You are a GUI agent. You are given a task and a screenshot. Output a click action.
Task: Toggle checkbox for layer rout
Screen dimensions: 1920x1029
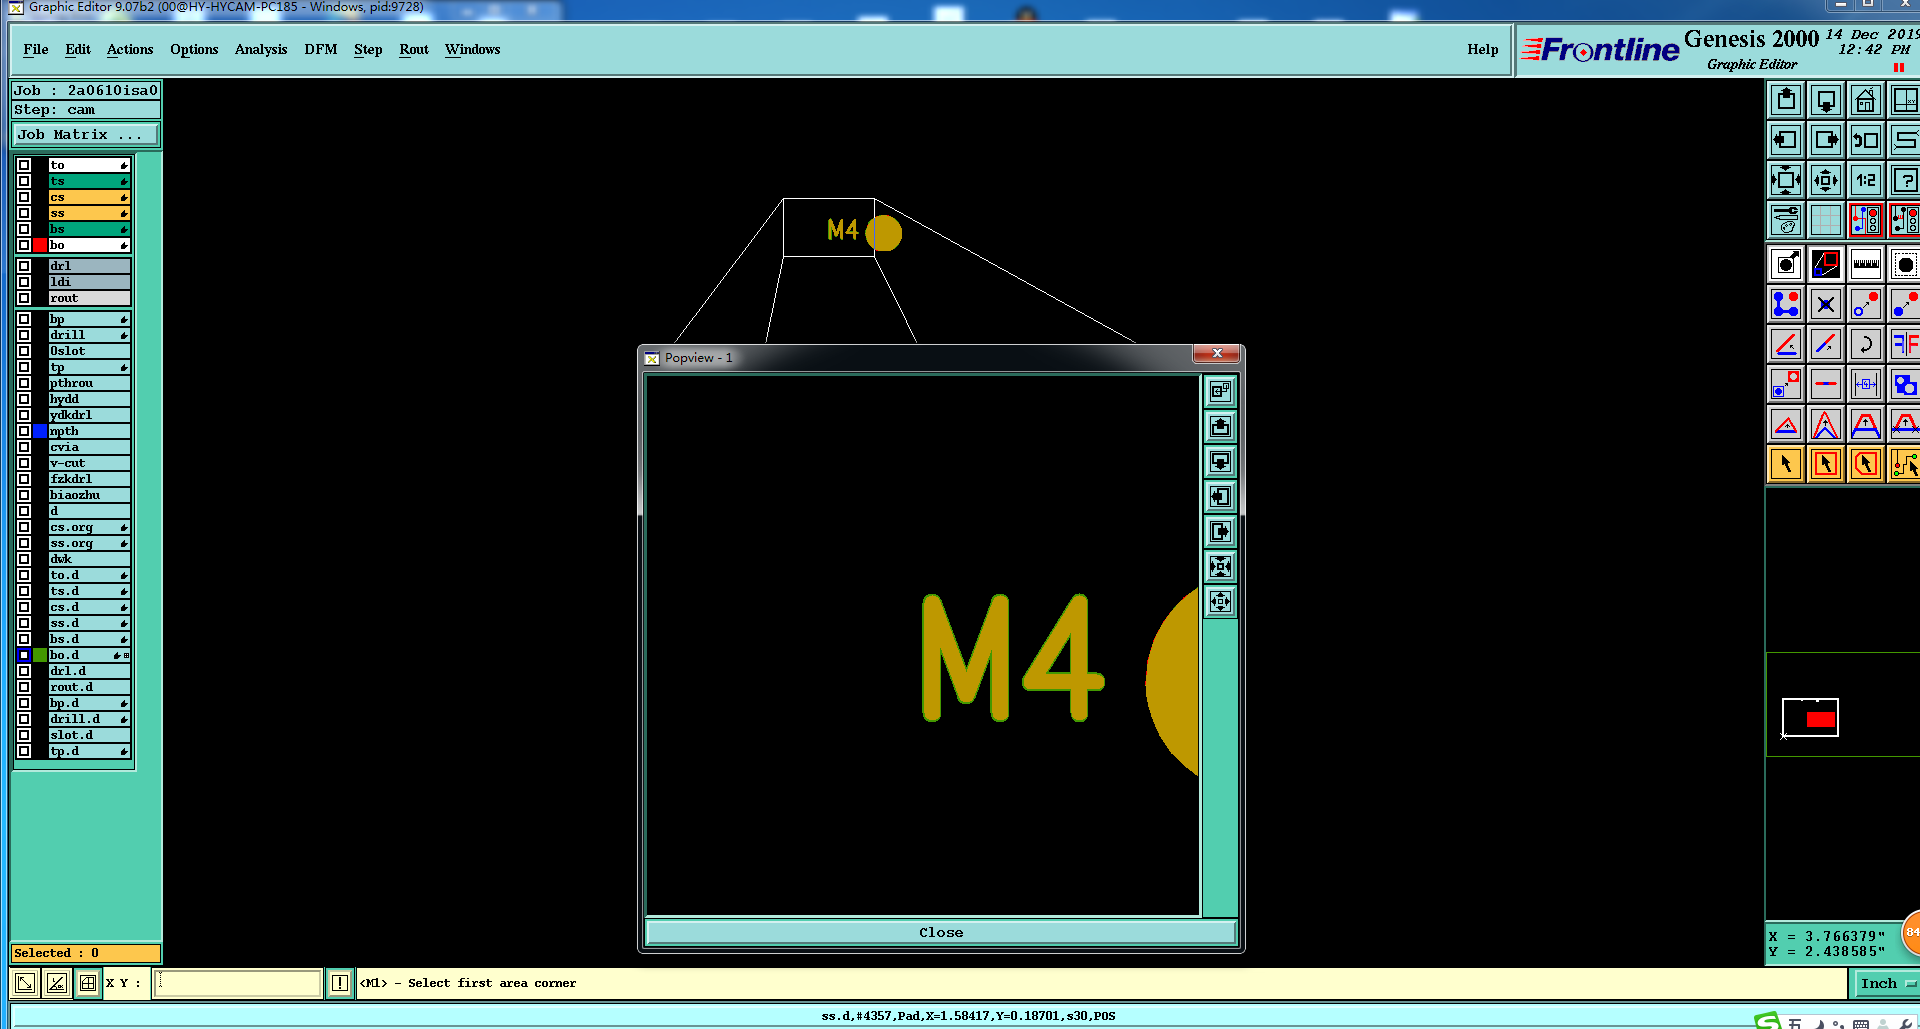[24, 298]
